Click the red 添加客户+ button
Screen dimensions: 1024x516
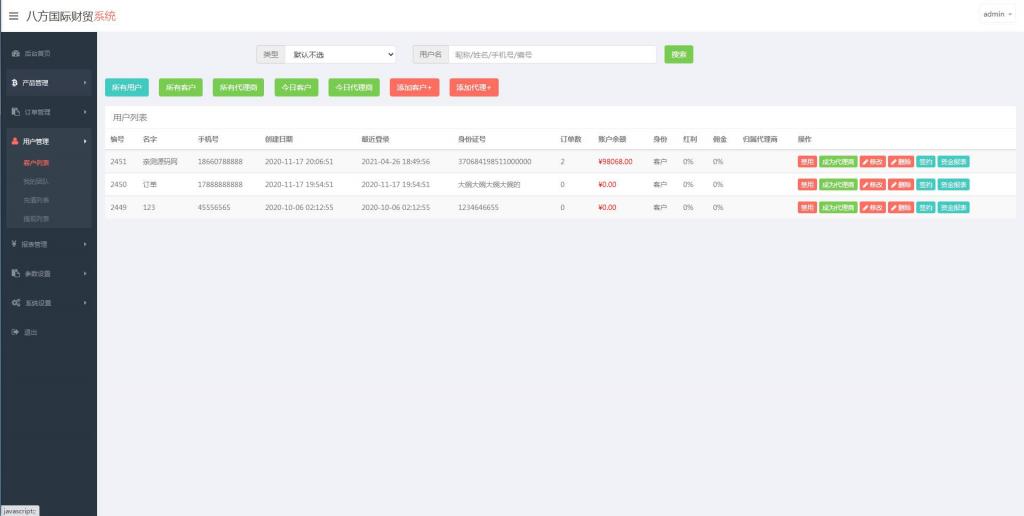click(x=414, y=88)
